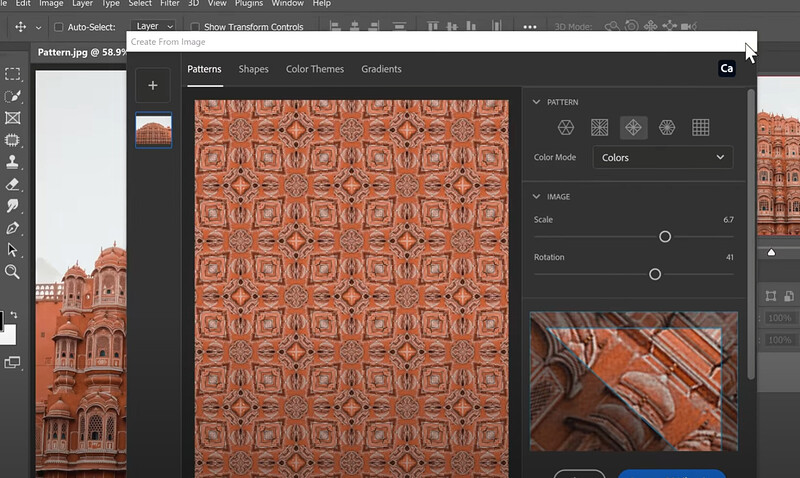The height and width of the screenshot is (478, 800).
Task: Select the Pen tool
Action: click(13, 228)
